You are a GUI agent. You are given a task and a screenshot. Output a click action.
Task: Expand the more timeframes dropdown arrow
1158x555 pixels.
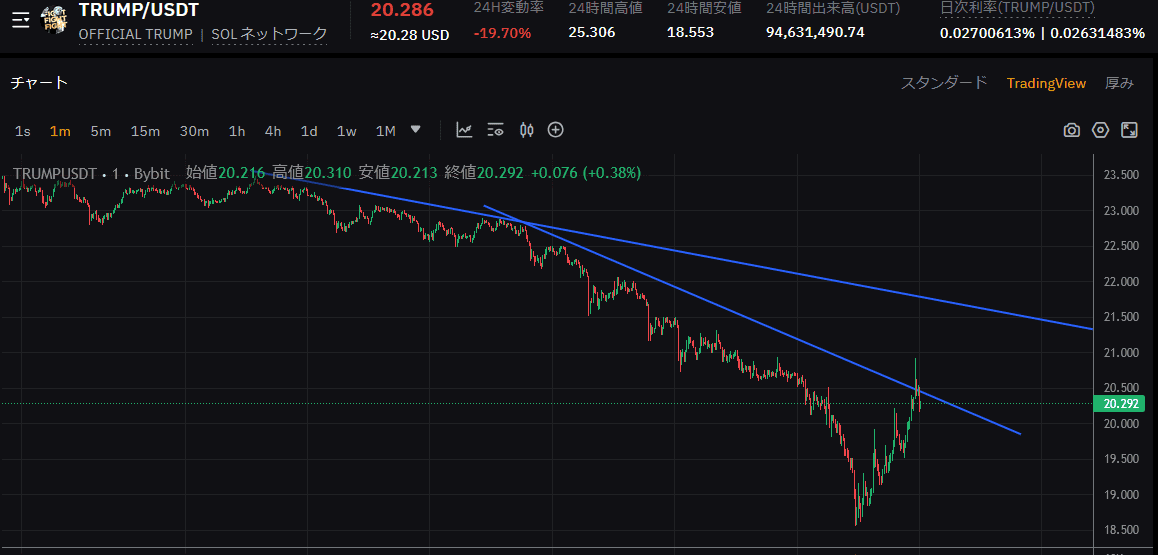pyautogui.click(x=416, y=129)
